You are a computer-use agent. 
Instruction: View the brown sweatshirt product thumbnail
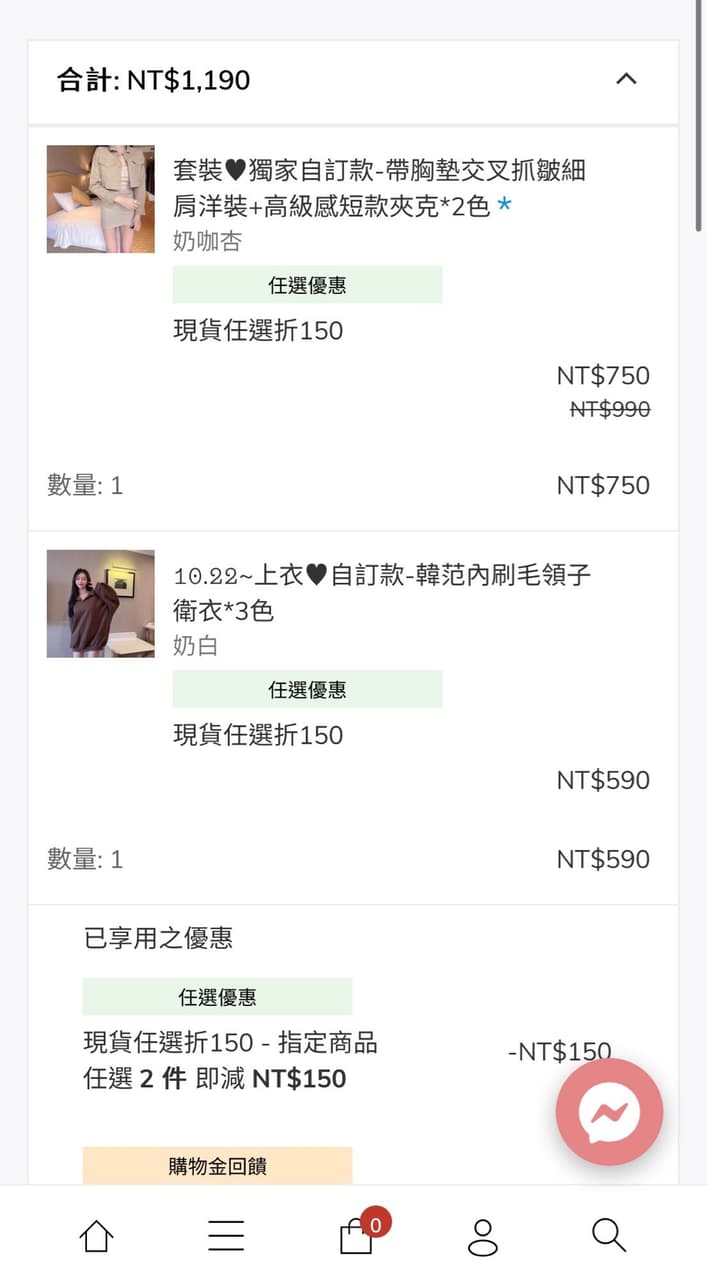(x=100, y=603)
